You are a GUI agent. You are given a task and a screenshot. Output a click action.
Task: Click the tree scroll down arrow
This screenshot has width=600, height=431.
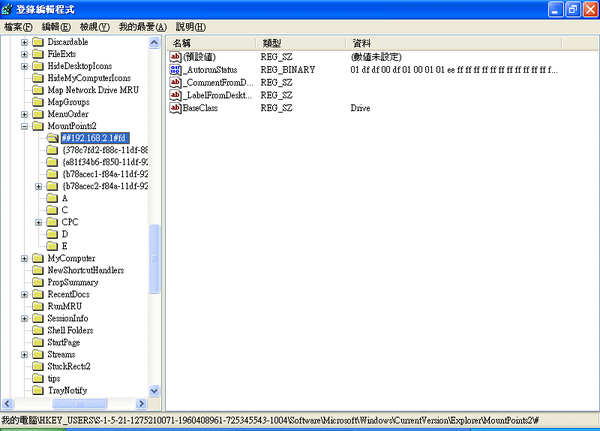[154, 391]
